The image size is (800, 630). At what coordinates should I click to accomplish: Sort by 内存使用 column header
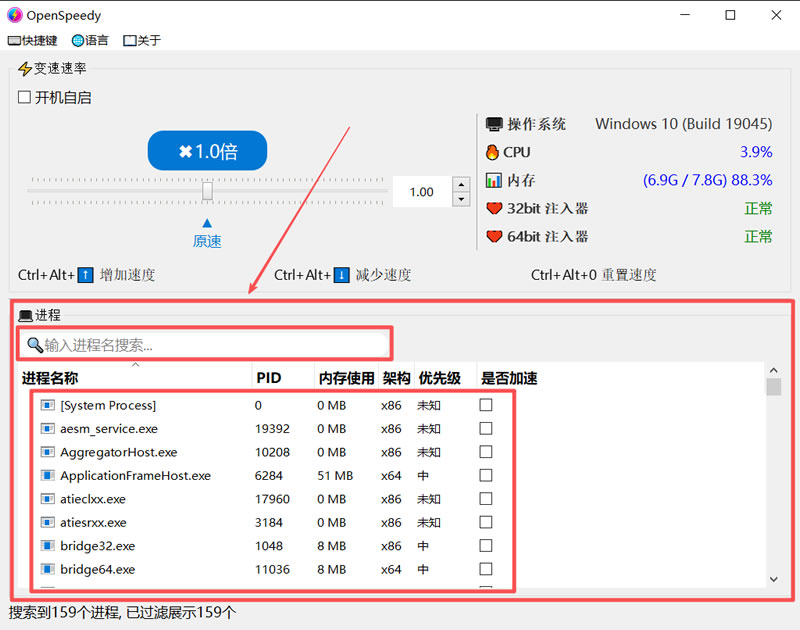[347, 378]
